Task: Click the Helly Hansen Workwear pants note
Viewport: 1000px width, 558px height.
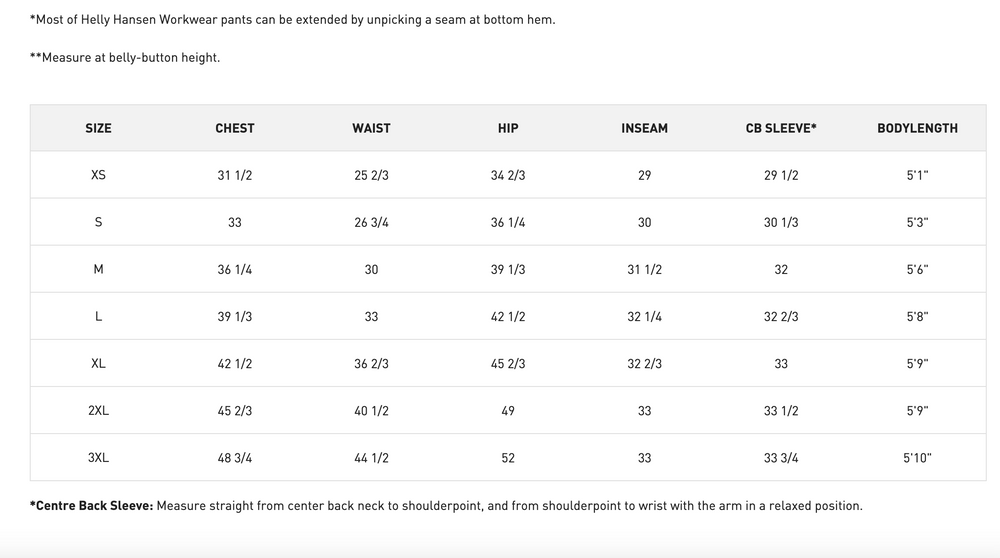Action: click(293, 20)
